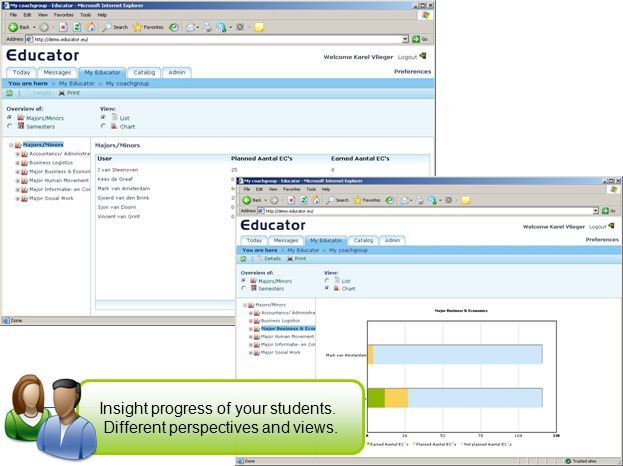Click green refresh icon in rear Educator actionbar

click(9, 93)
